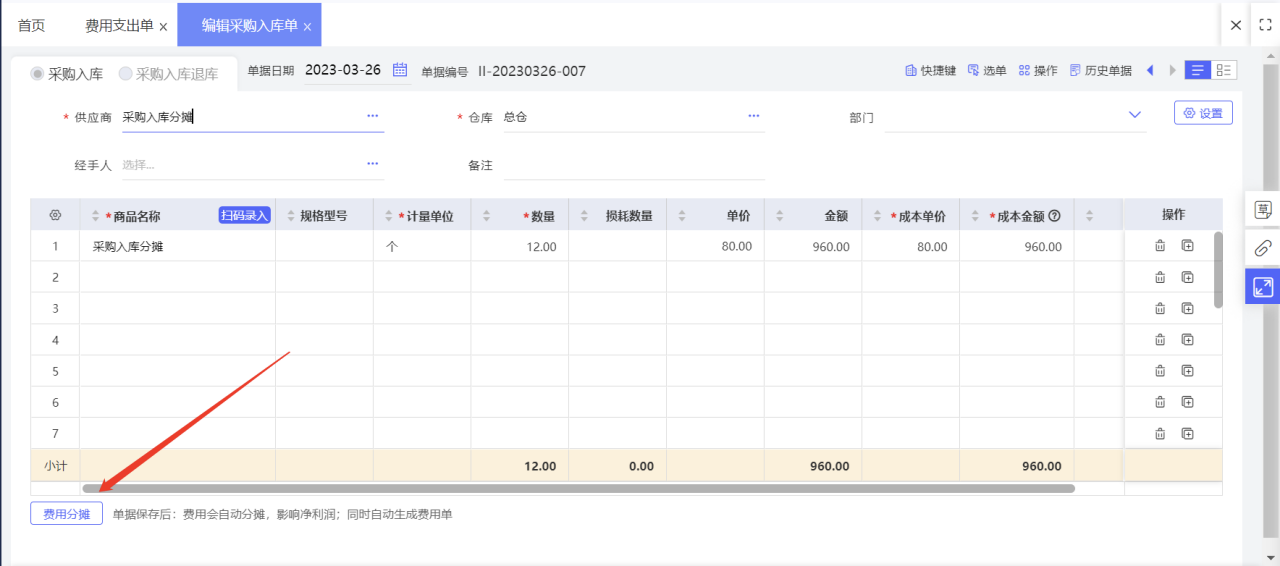Delete row 1 with trash icon
This screenshot has height=566, width=1280.
(1160, 246)
